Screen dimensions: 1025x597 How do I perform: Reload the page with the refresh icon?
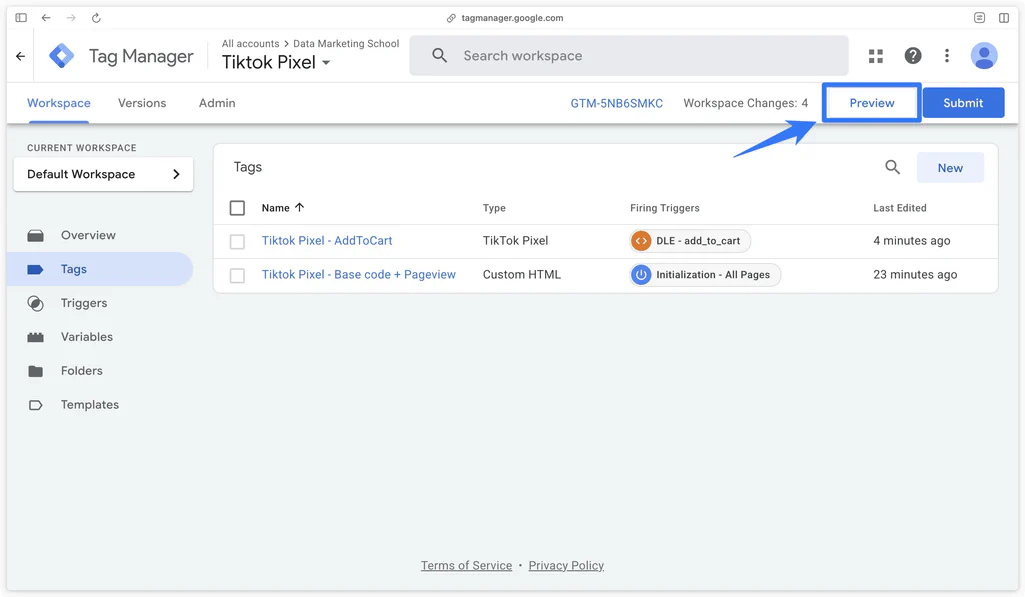click(x=96, y=18)
